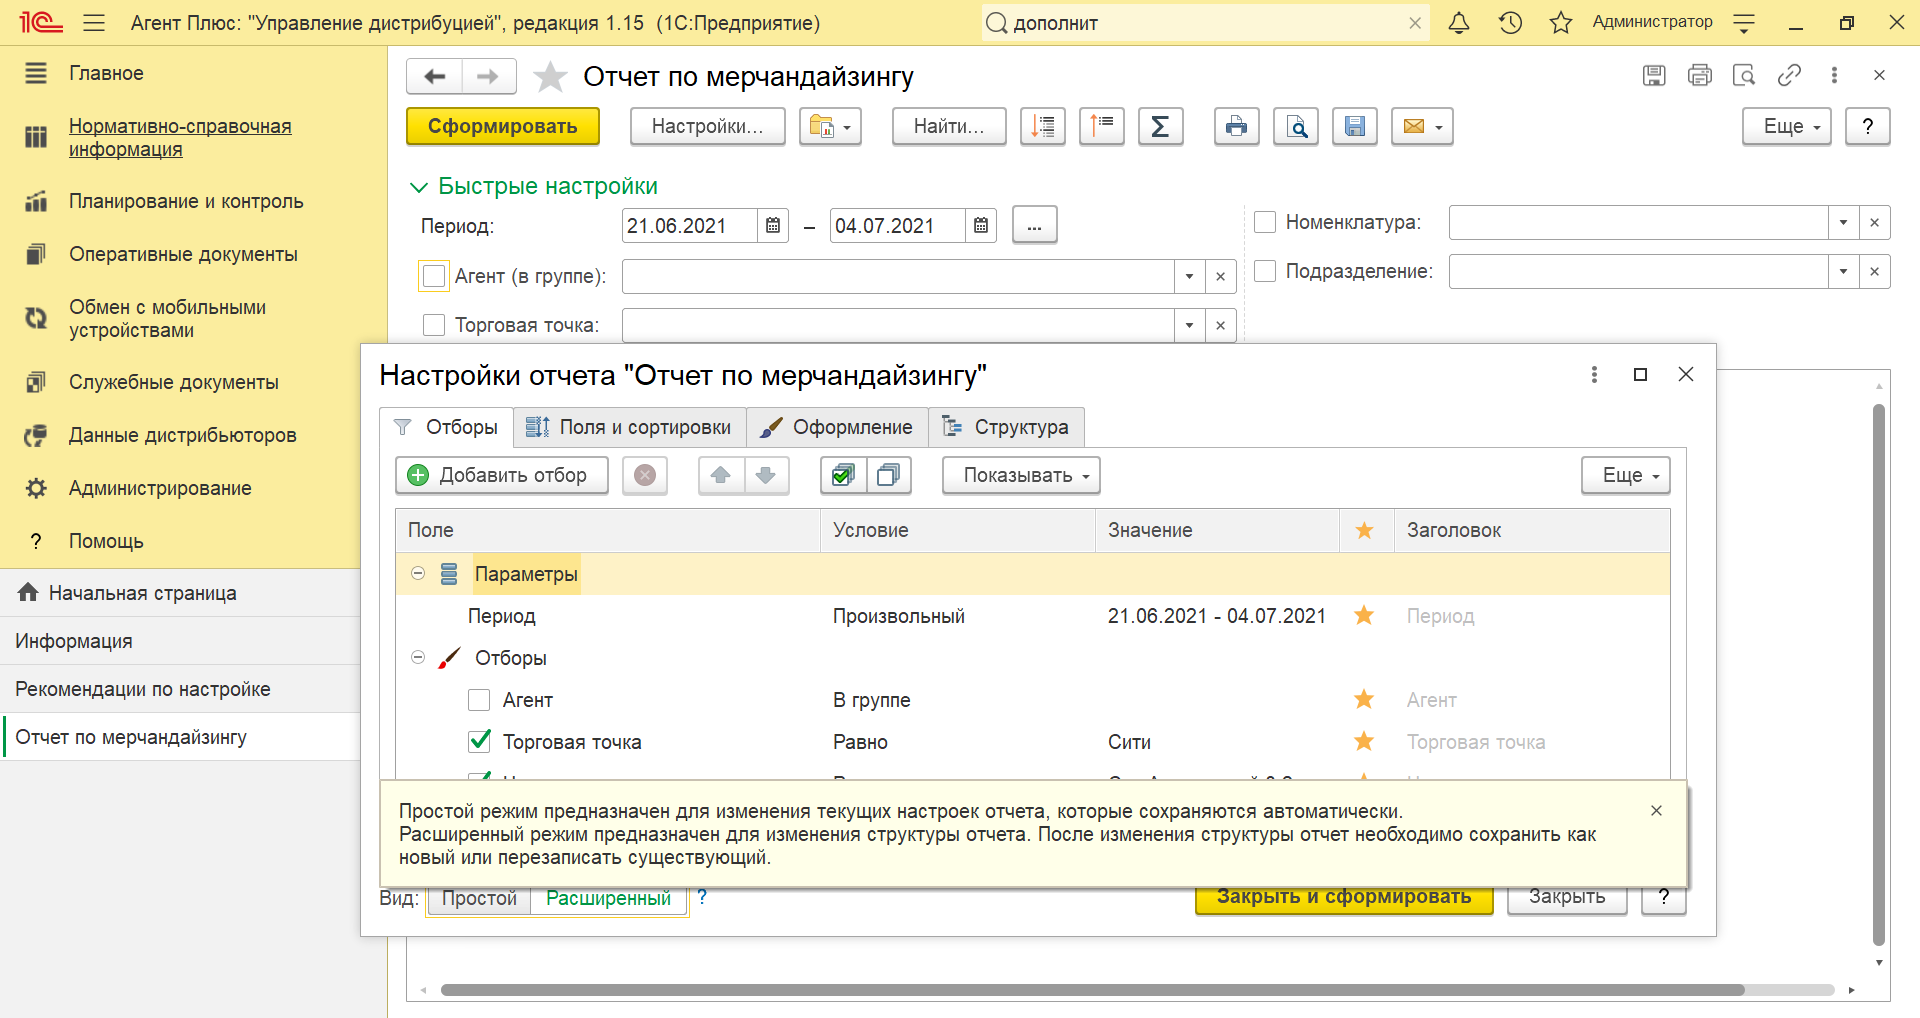Move filter down arrow icon

pos(766,475)
